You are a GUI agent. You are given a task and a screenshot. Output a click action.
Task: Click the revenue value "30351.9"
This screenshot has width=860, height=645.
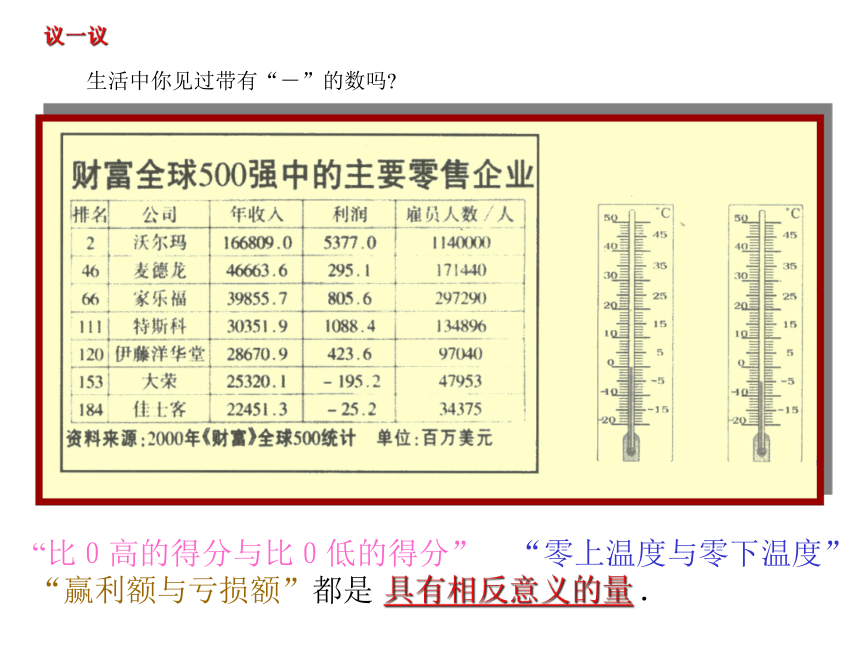click(257, 326)
